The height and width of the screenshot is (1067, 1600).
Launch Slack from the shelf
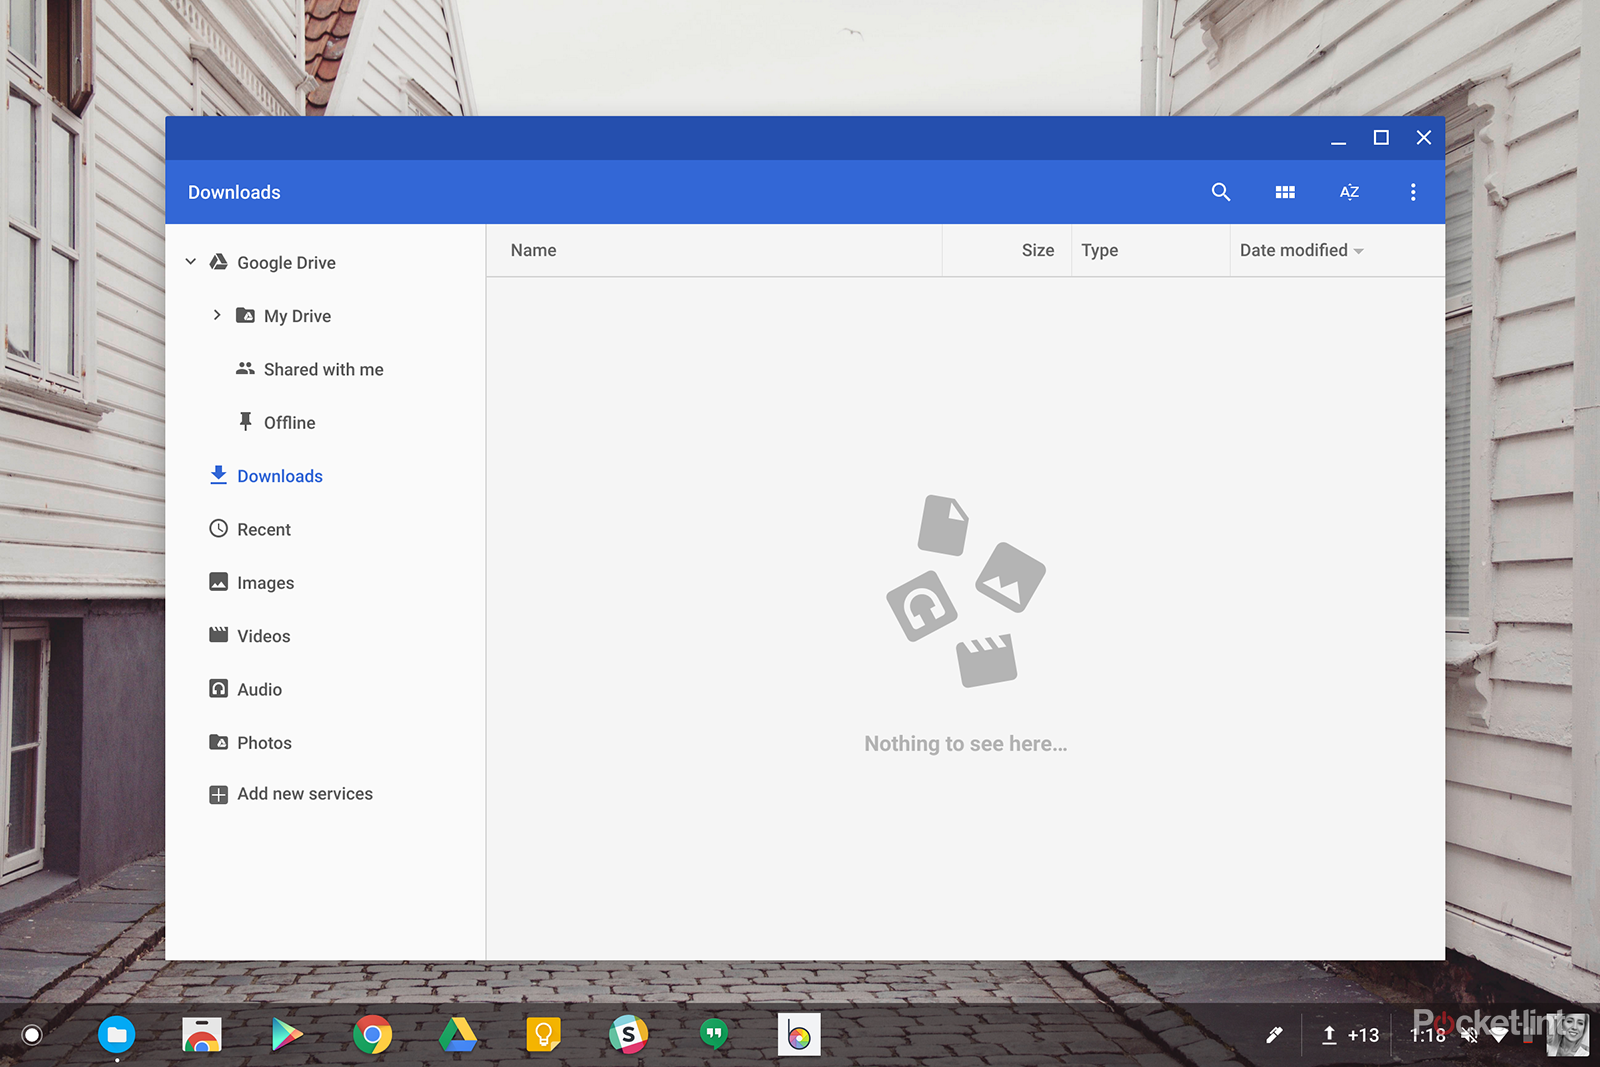[627, 1035]
